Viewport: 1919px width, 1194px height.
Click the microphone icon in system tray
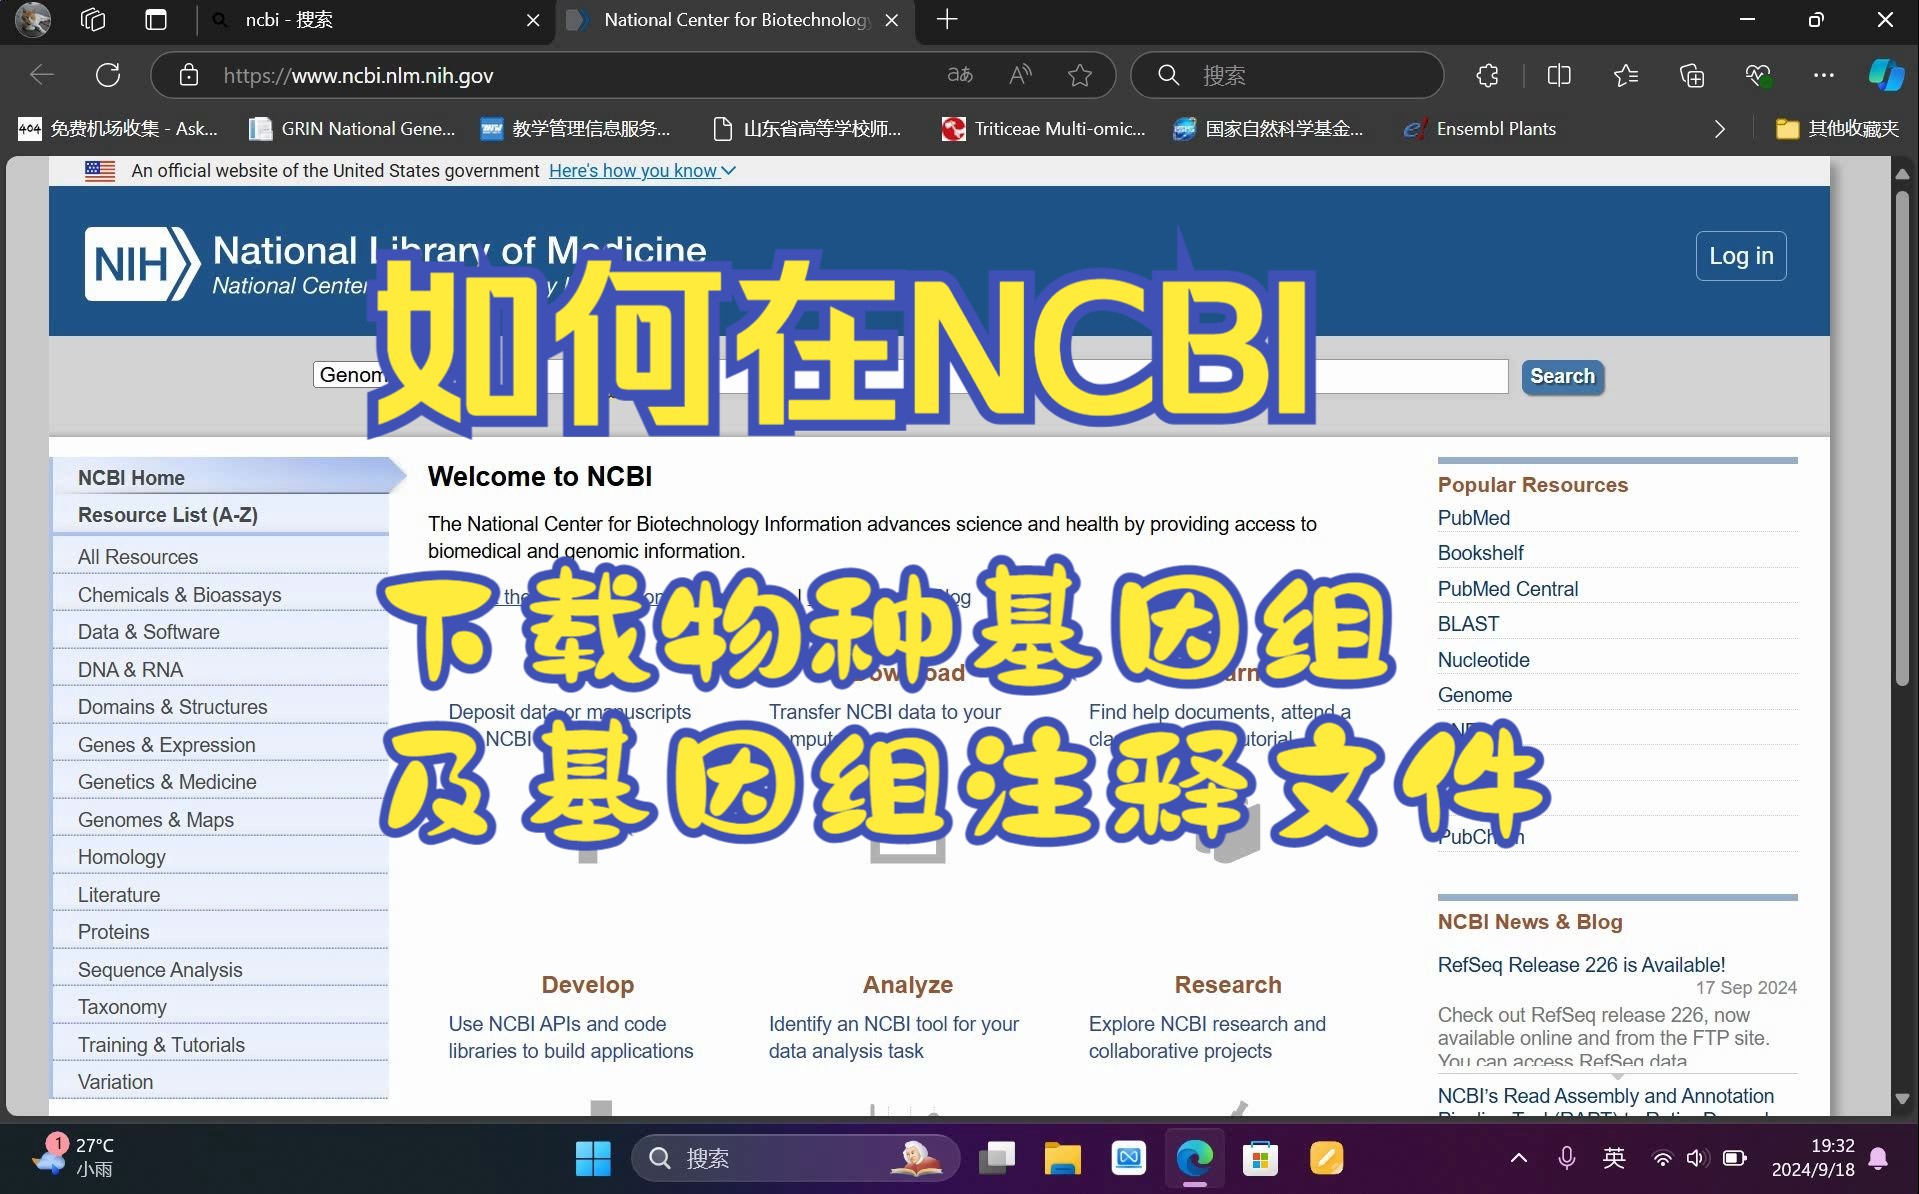tap(1566, 1158)
